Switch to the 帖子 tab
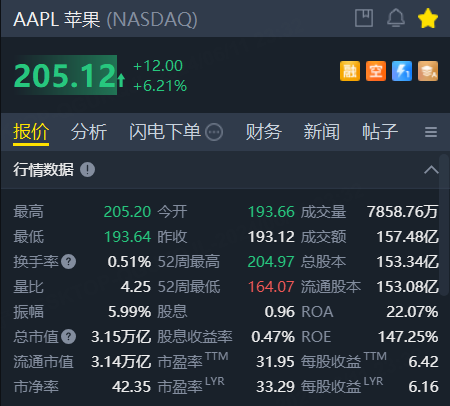This screenshot has height=406, width=450. point(380,132)
